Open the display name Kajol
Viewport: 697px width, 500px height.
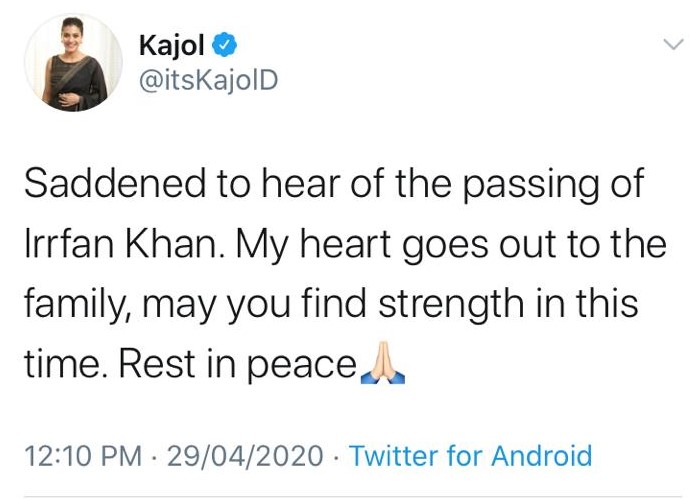pos(171,45)
